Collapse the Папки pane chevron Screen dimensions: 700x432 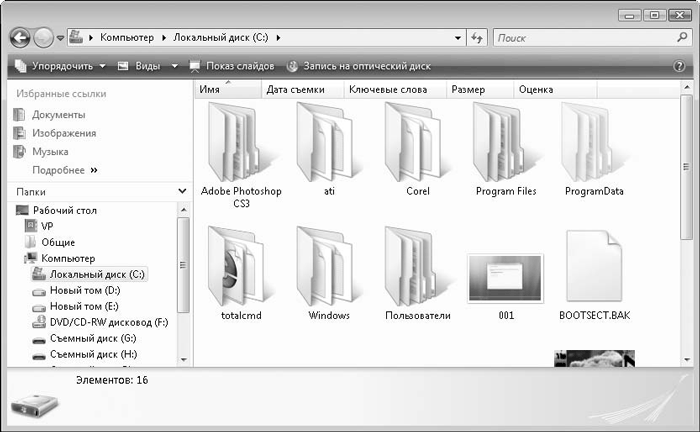(182, 191)
